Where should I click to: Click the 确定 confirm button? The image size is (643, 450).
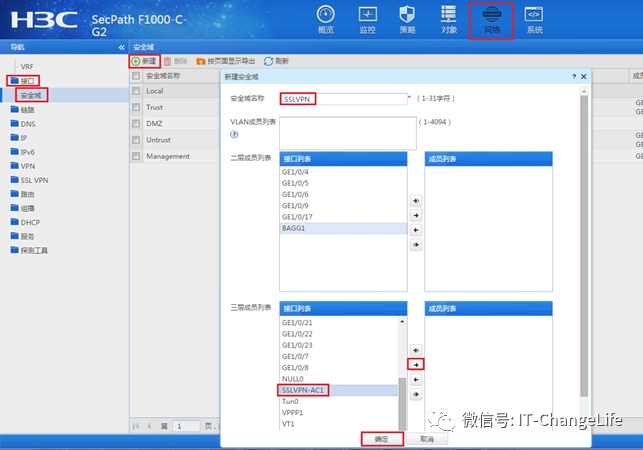[x=382, y=439]
